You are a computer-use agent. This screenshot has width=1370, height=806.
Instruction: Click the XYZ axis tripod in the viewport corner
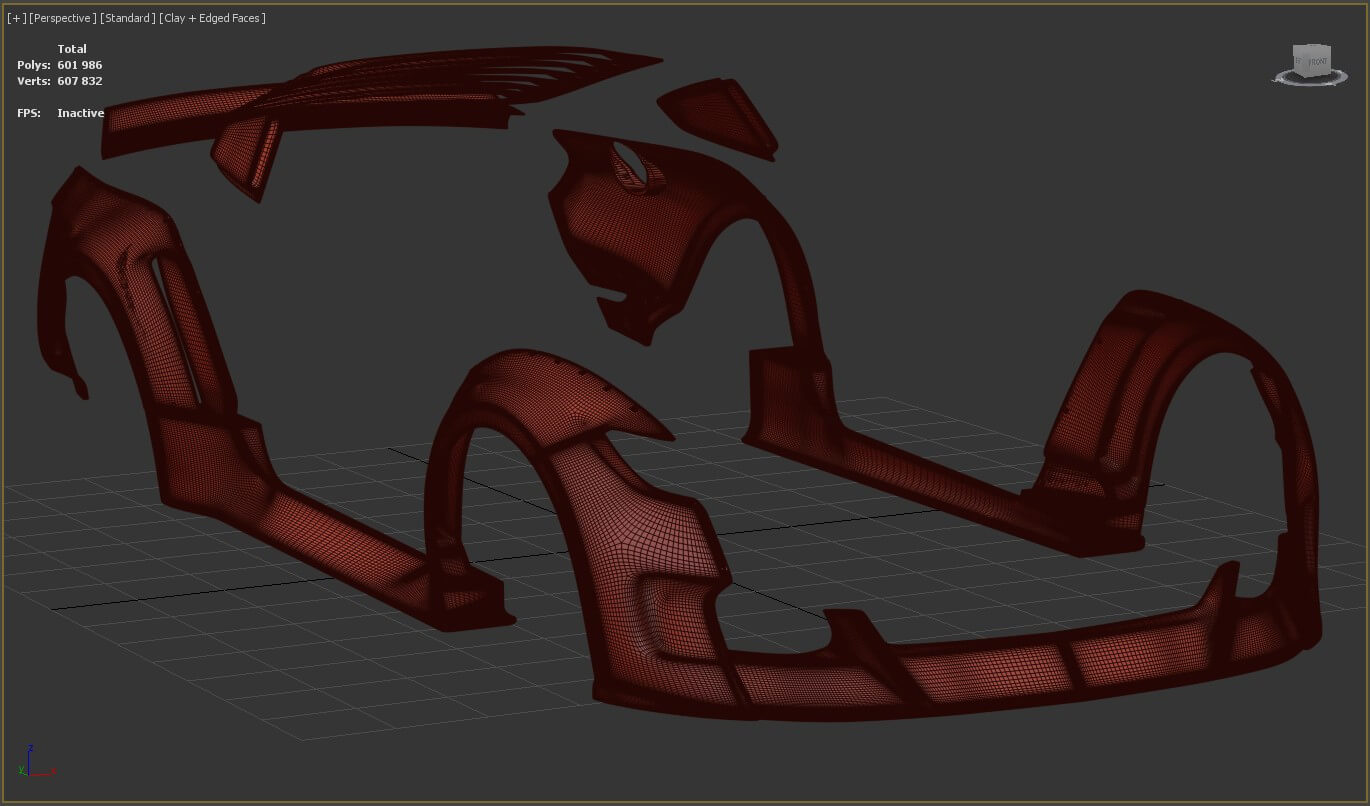[32, 763]
